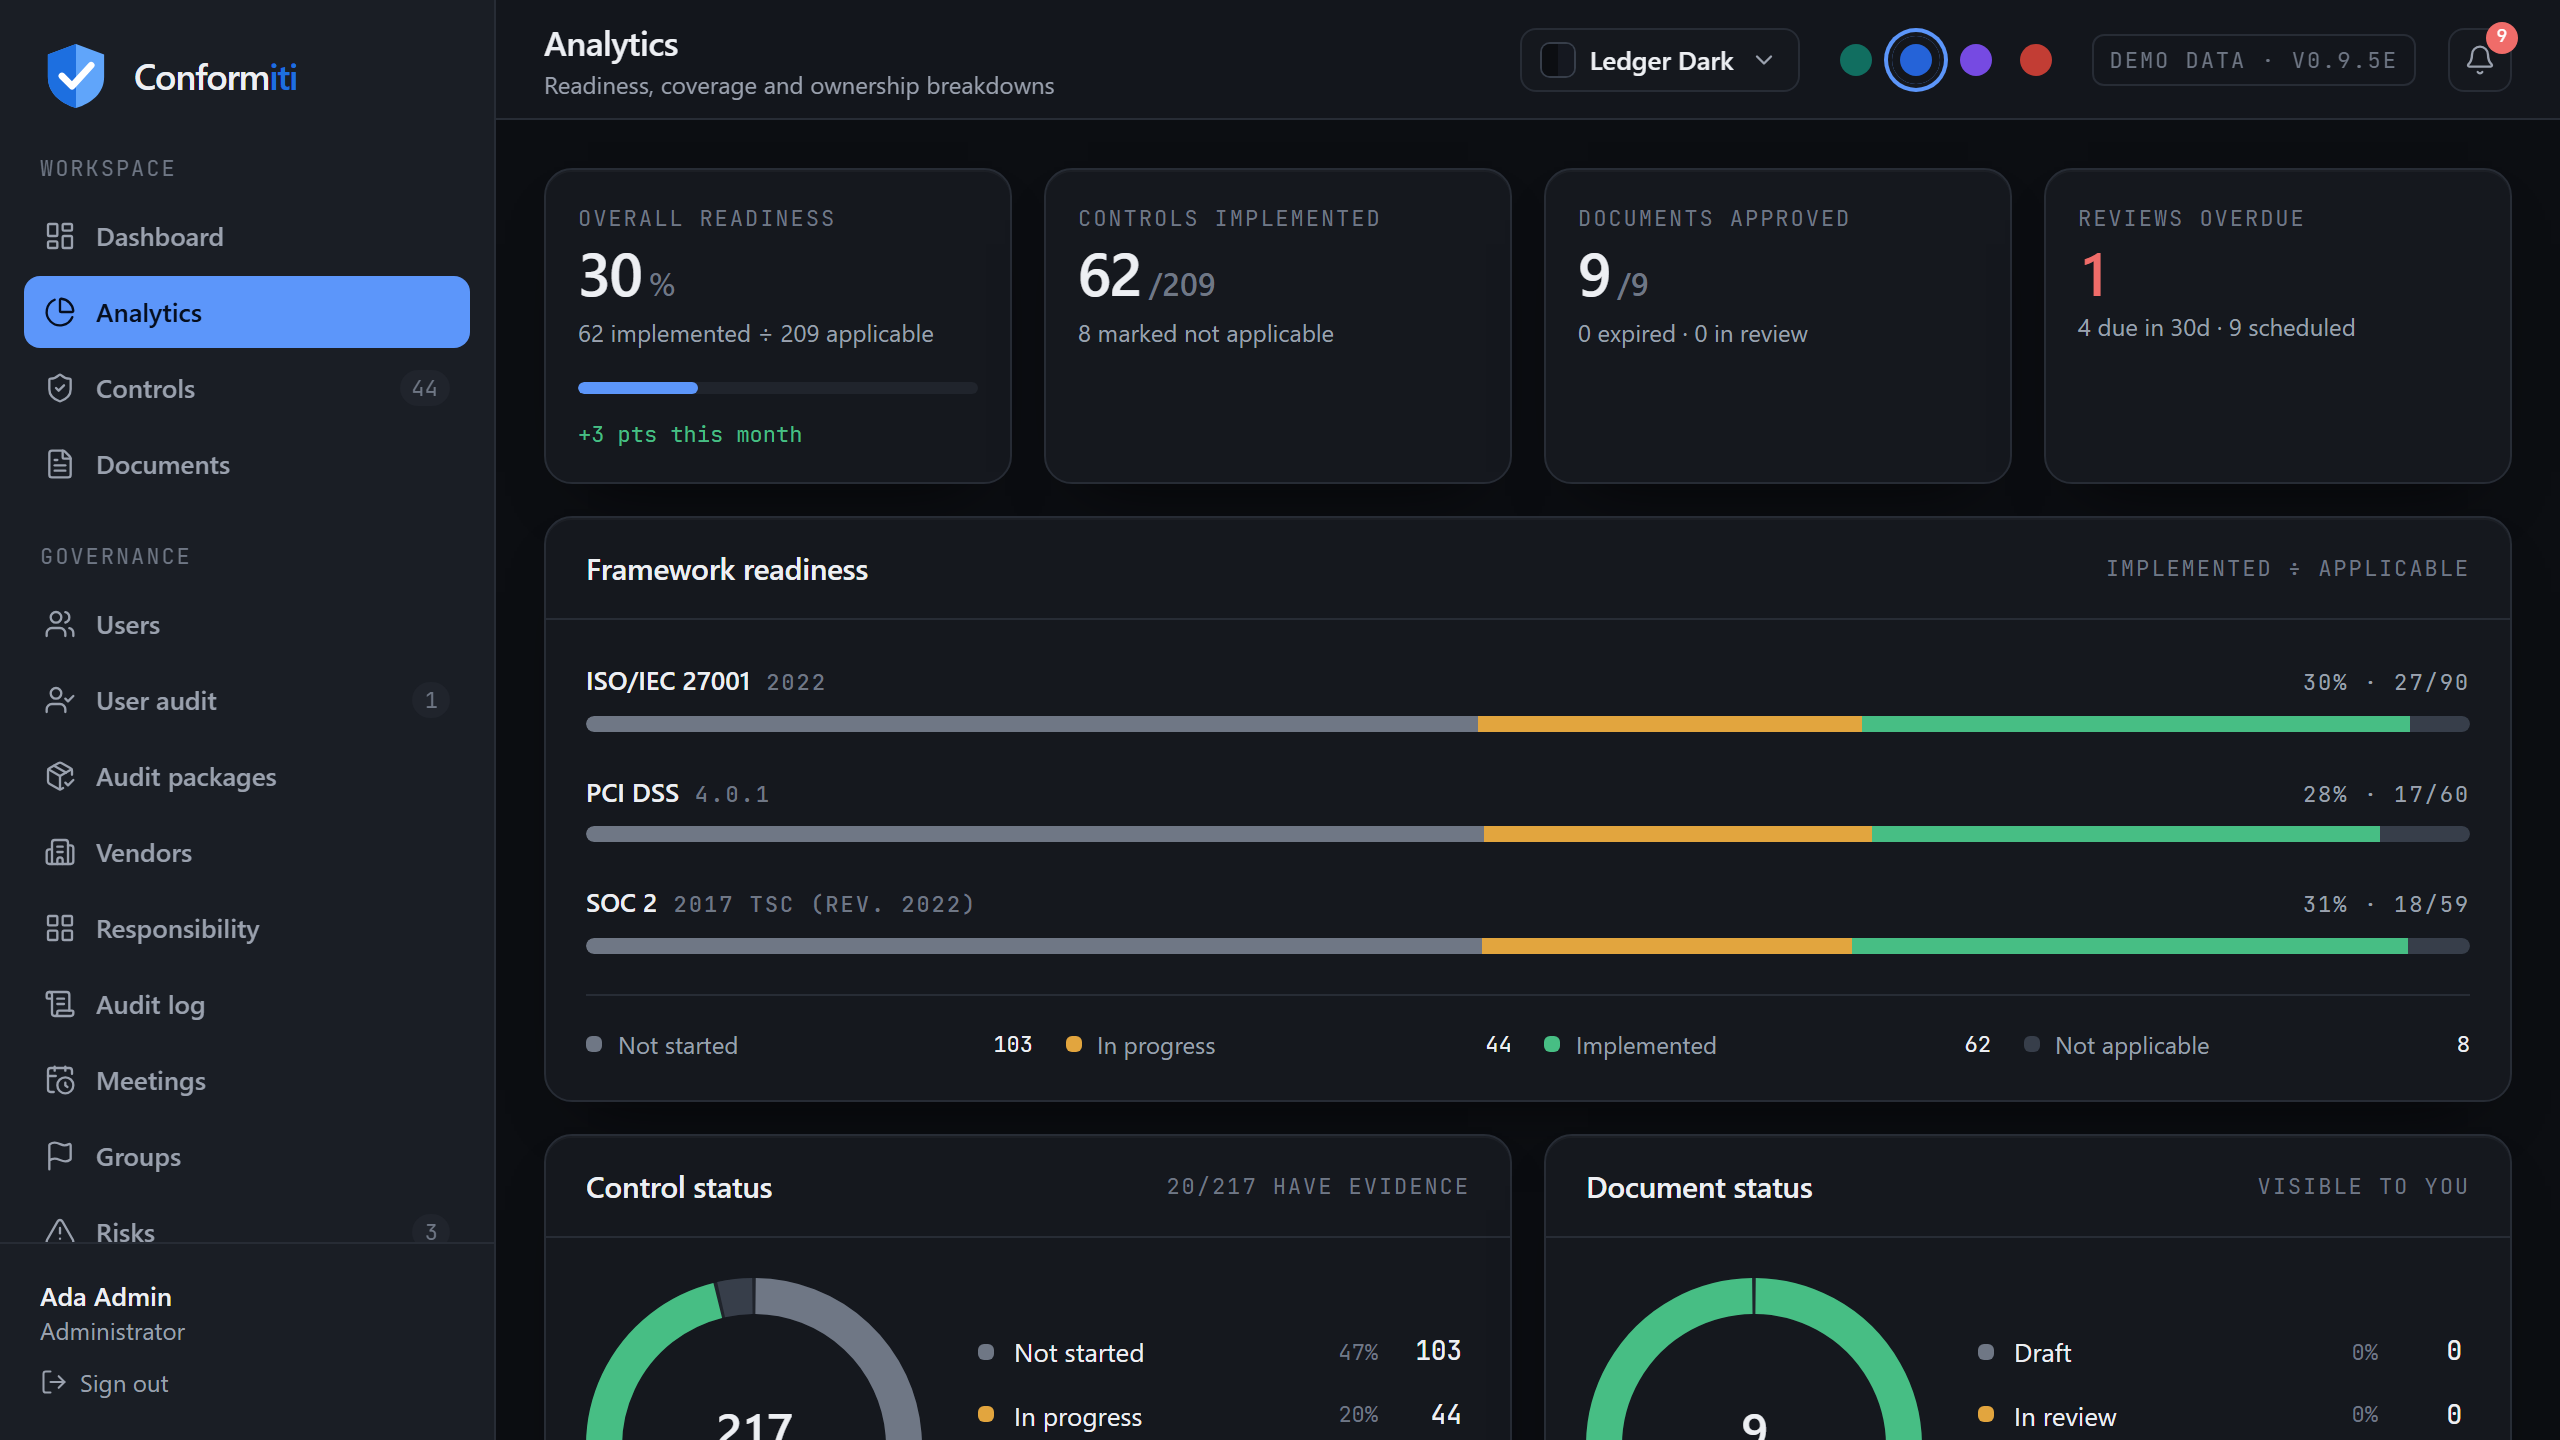Navigate to the Users page
2560x1440 pixels.
(247, 624)
